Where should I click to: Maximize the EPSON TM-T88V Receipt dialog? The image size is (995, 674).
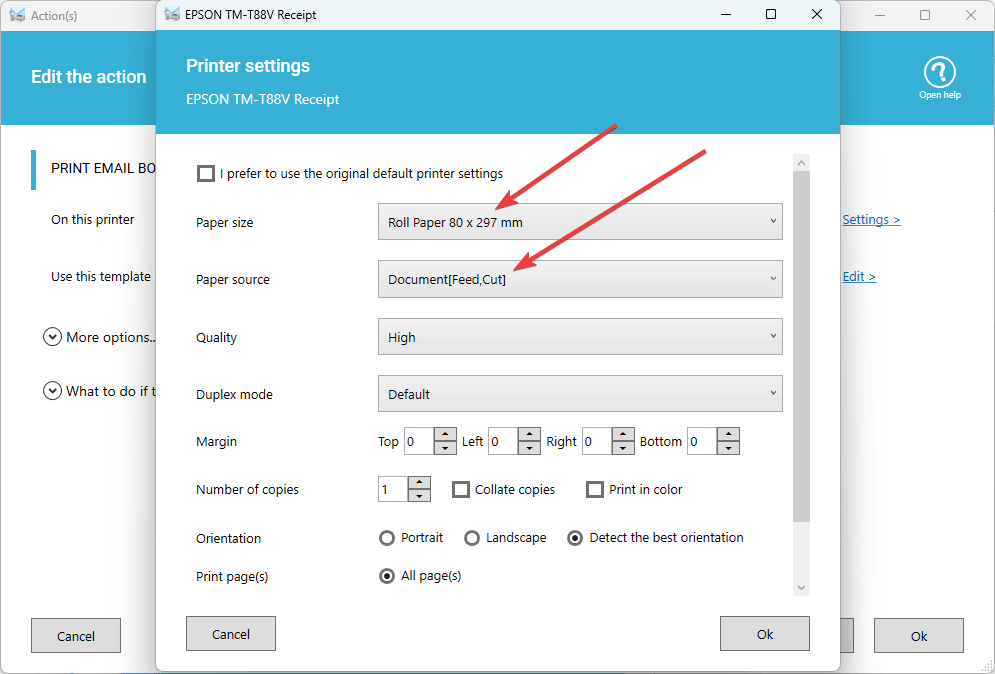(x=771, y=14)
